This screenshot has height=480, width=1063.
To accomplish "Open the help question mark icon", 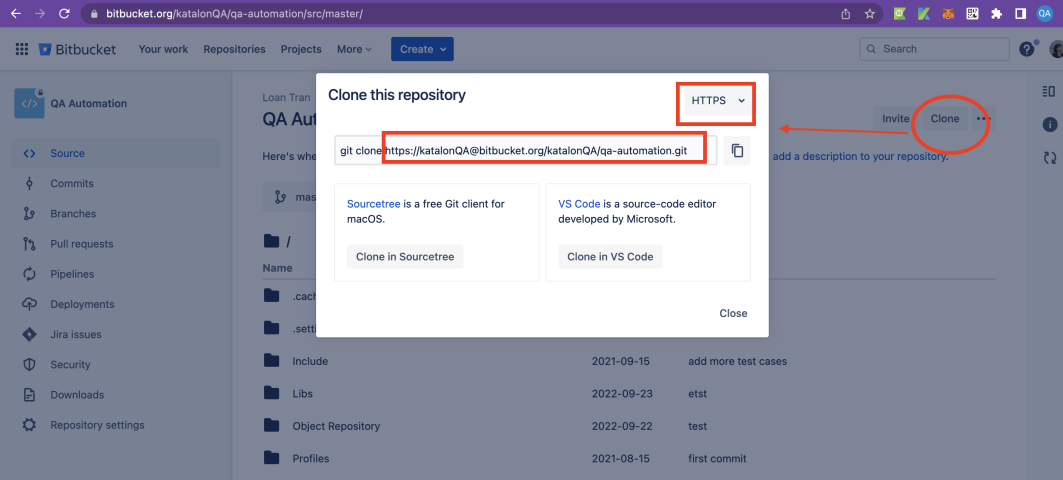I will click(x=1026, y=49).
